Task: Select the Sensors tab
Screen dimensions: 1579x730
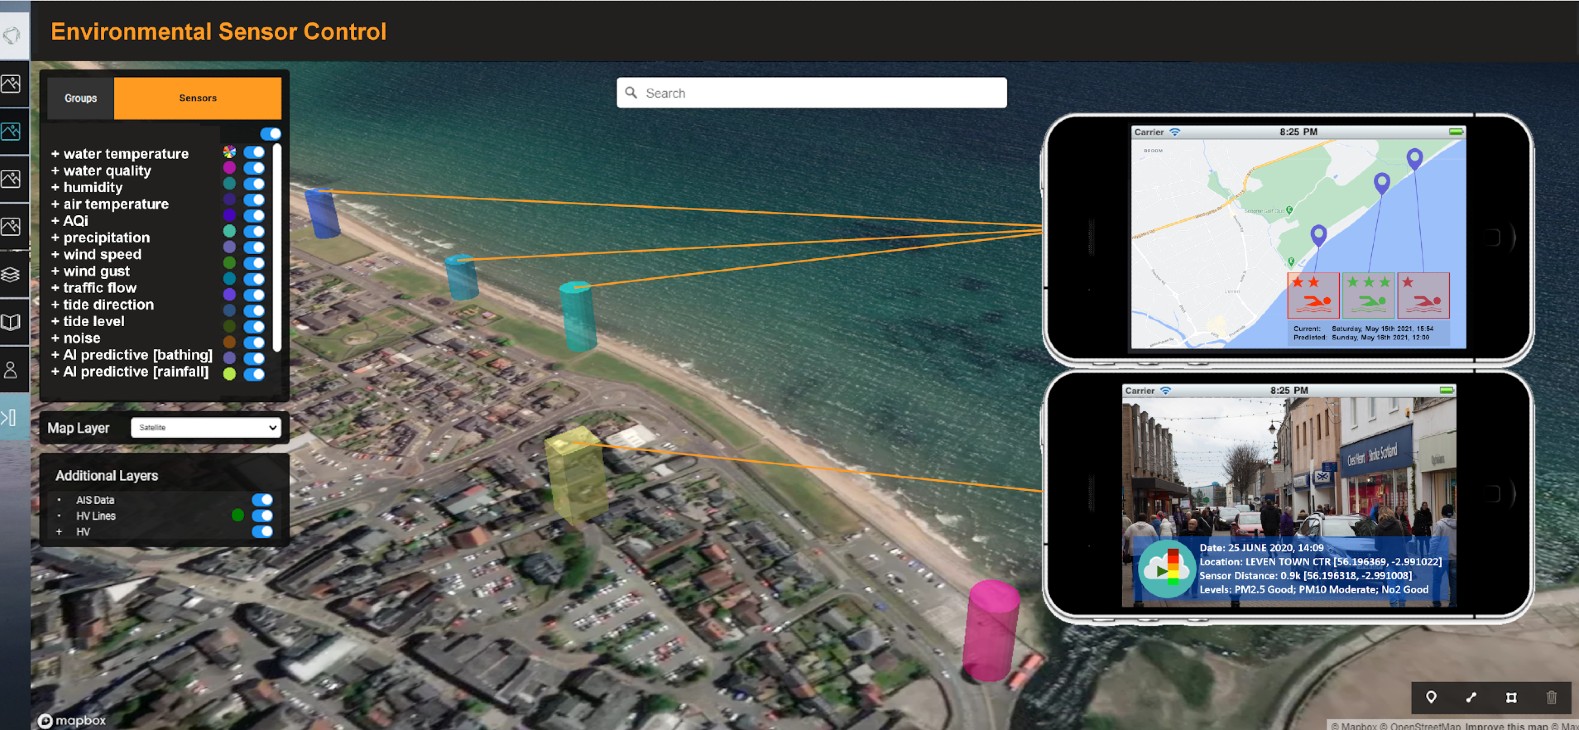Action: pyautogui.click(x=198, y=98)
